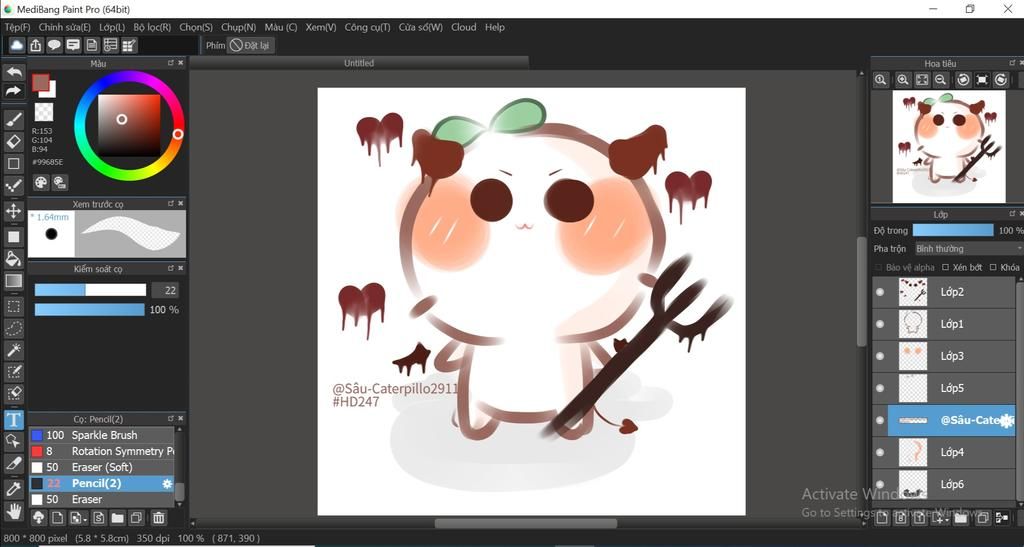This screenshot has width=1024, height=547.
Task: Select the Dot pen tool
Action: tap(14, 186)
